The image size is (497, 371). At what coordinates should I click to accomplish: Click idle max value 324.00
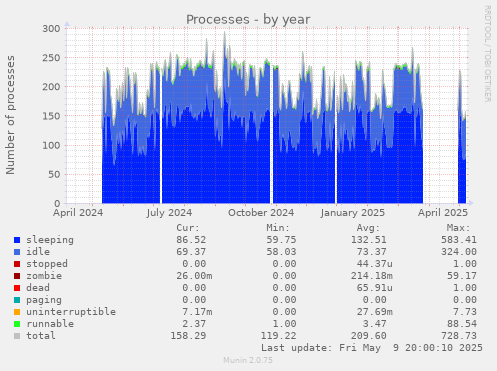coord(459,252)
